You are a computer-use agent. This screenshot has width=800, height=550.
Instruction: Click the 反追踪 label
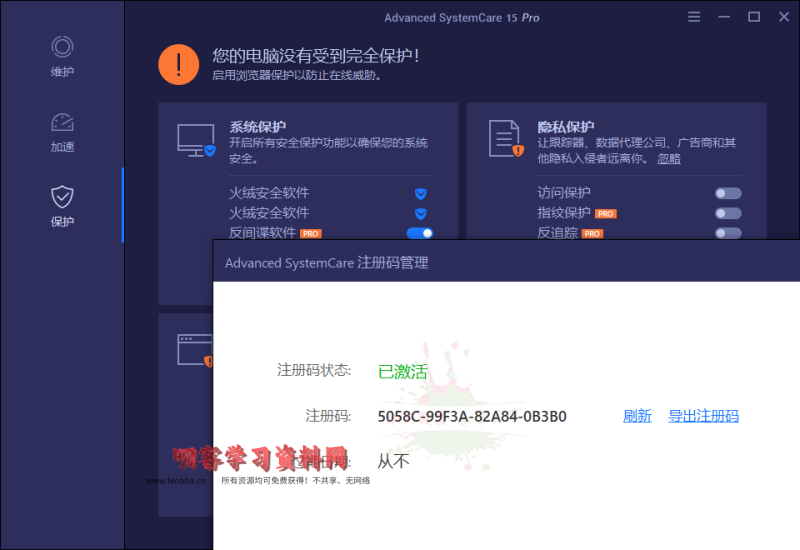tap(557, 233)
